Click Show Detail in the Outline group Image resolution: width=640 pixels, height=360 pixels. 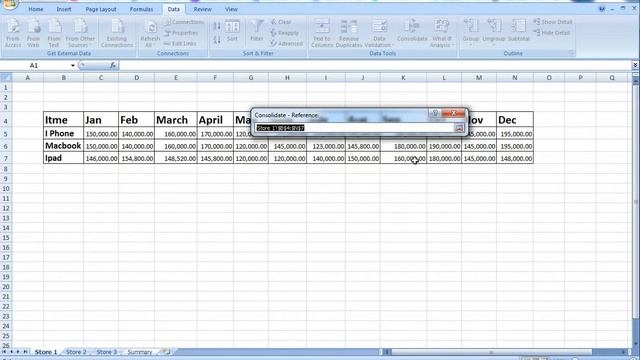[553, 22]
